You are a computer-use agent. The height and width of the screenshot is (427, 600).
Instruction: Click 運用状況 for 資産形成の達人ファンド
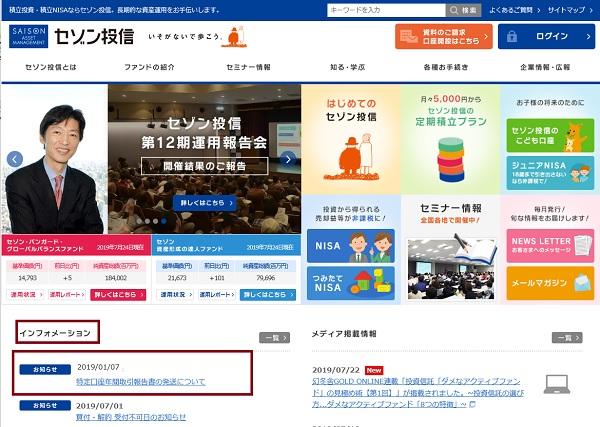point(175,295)
